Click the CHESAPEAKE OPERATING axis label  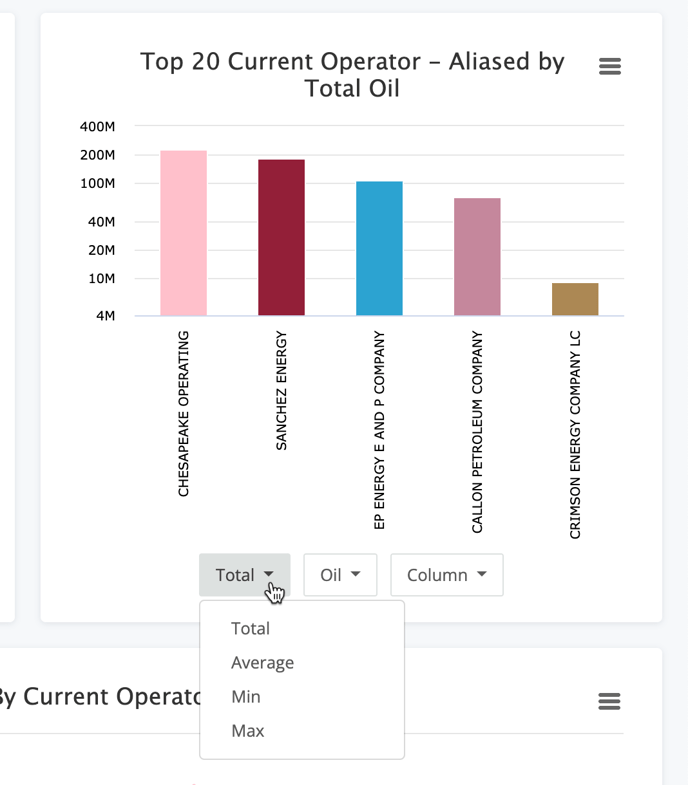tap(183, 414)
